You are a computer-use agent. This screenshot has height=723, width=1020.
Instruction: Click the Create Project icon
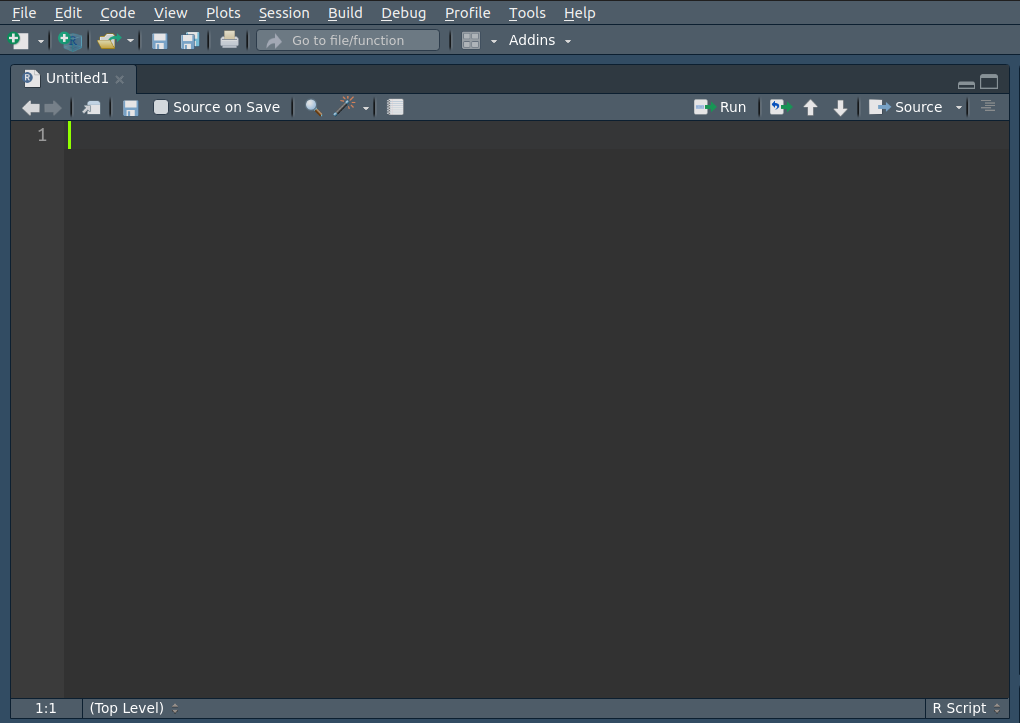click(x=69, y=41)
